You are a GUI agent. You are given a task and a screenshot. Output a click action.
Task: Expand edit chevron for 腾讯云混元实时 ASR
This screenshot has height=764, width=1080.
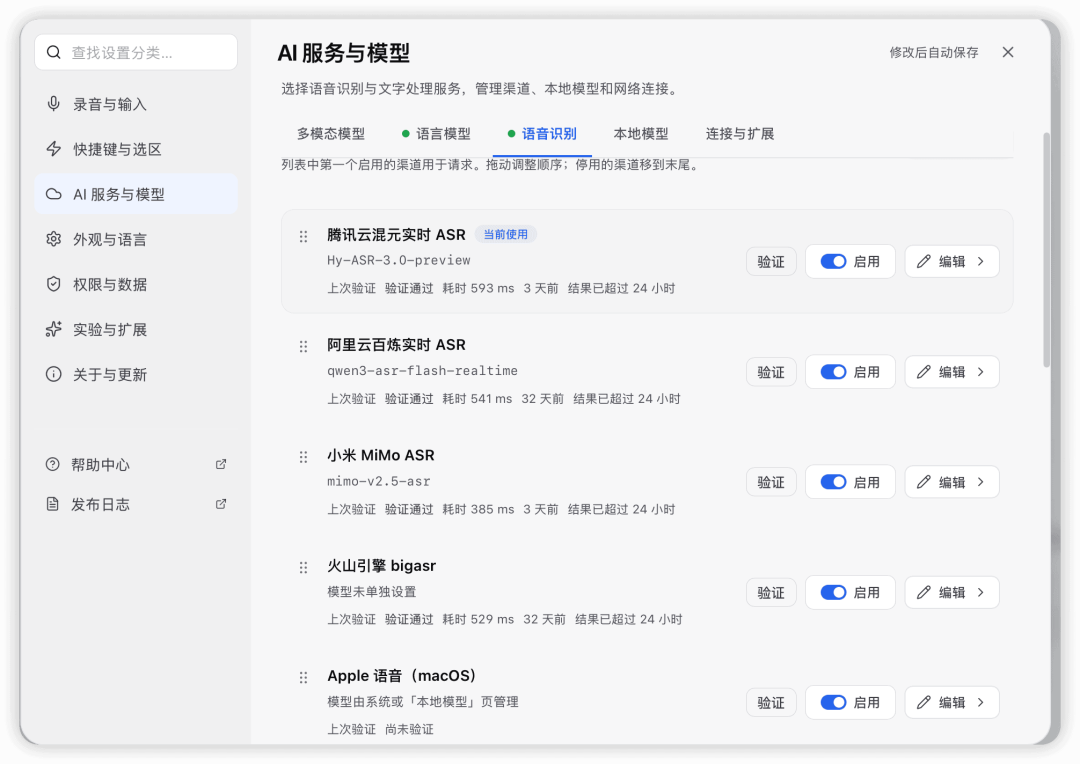981,262
